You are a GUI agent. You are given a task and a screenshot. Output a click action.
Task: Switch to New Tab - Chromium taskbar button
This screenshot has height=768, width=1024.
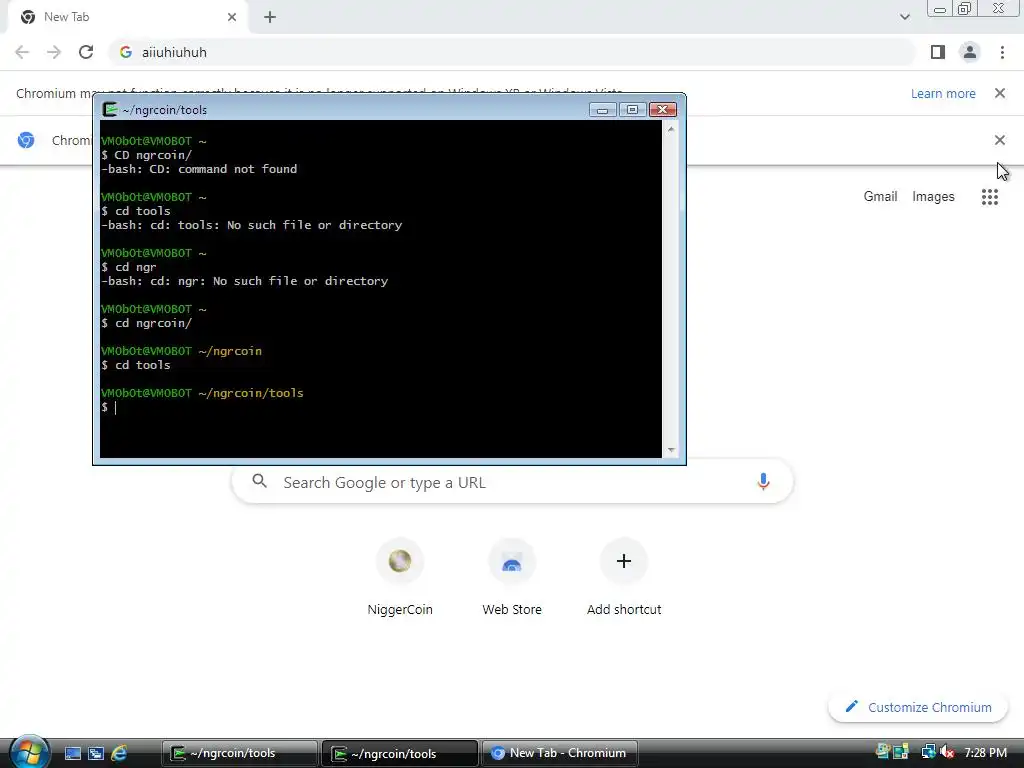[560, 753]
